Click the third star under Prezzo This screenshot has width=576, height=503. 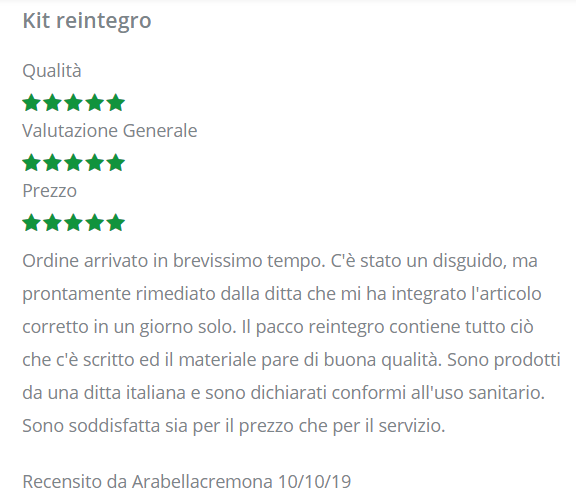pyautogui.click(x=73, y=223)
